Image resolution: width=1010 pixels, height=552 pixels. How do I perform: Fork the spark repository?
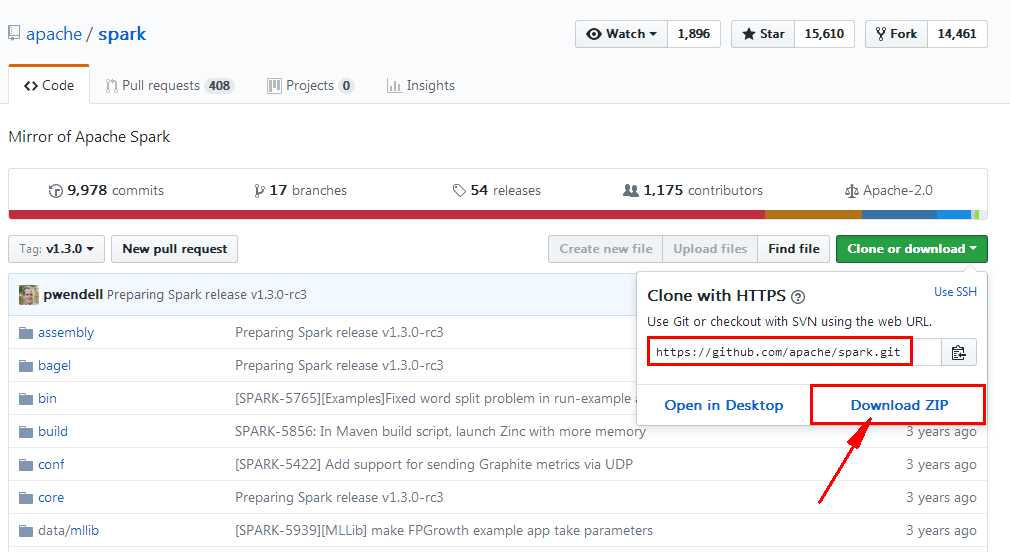(896, 34)
